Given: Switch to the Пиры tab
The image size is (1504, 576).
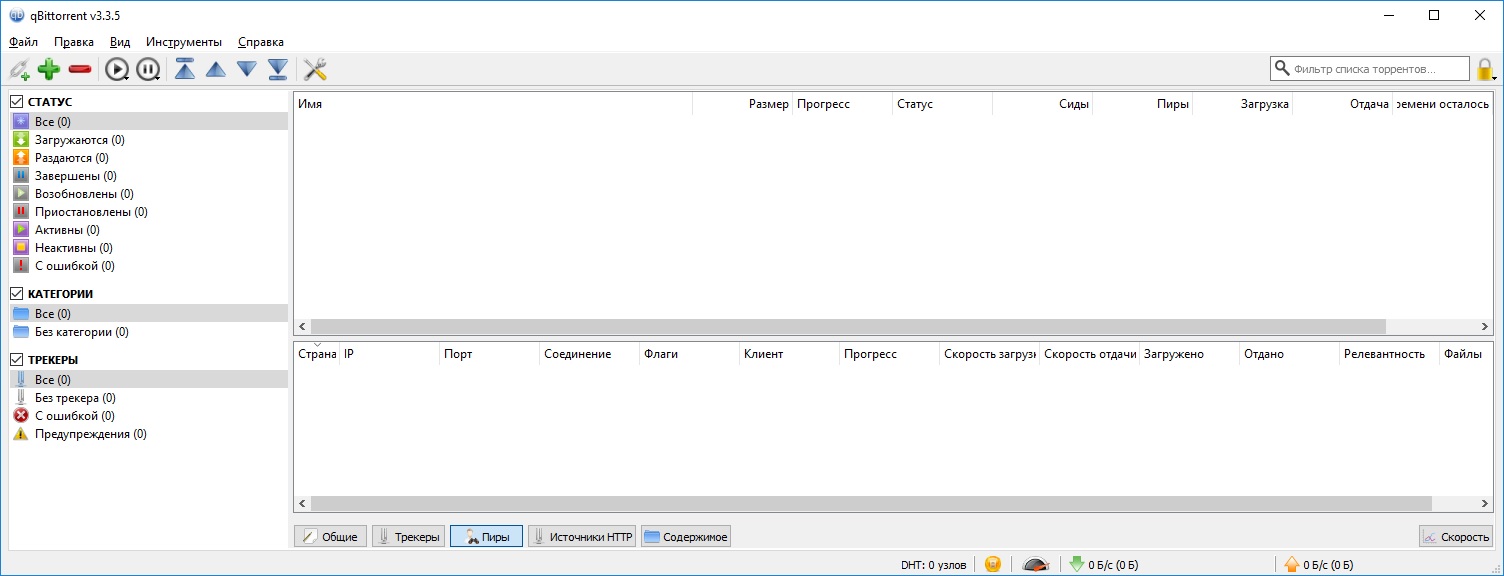Looking at the screenshot, I should [486, 537].
